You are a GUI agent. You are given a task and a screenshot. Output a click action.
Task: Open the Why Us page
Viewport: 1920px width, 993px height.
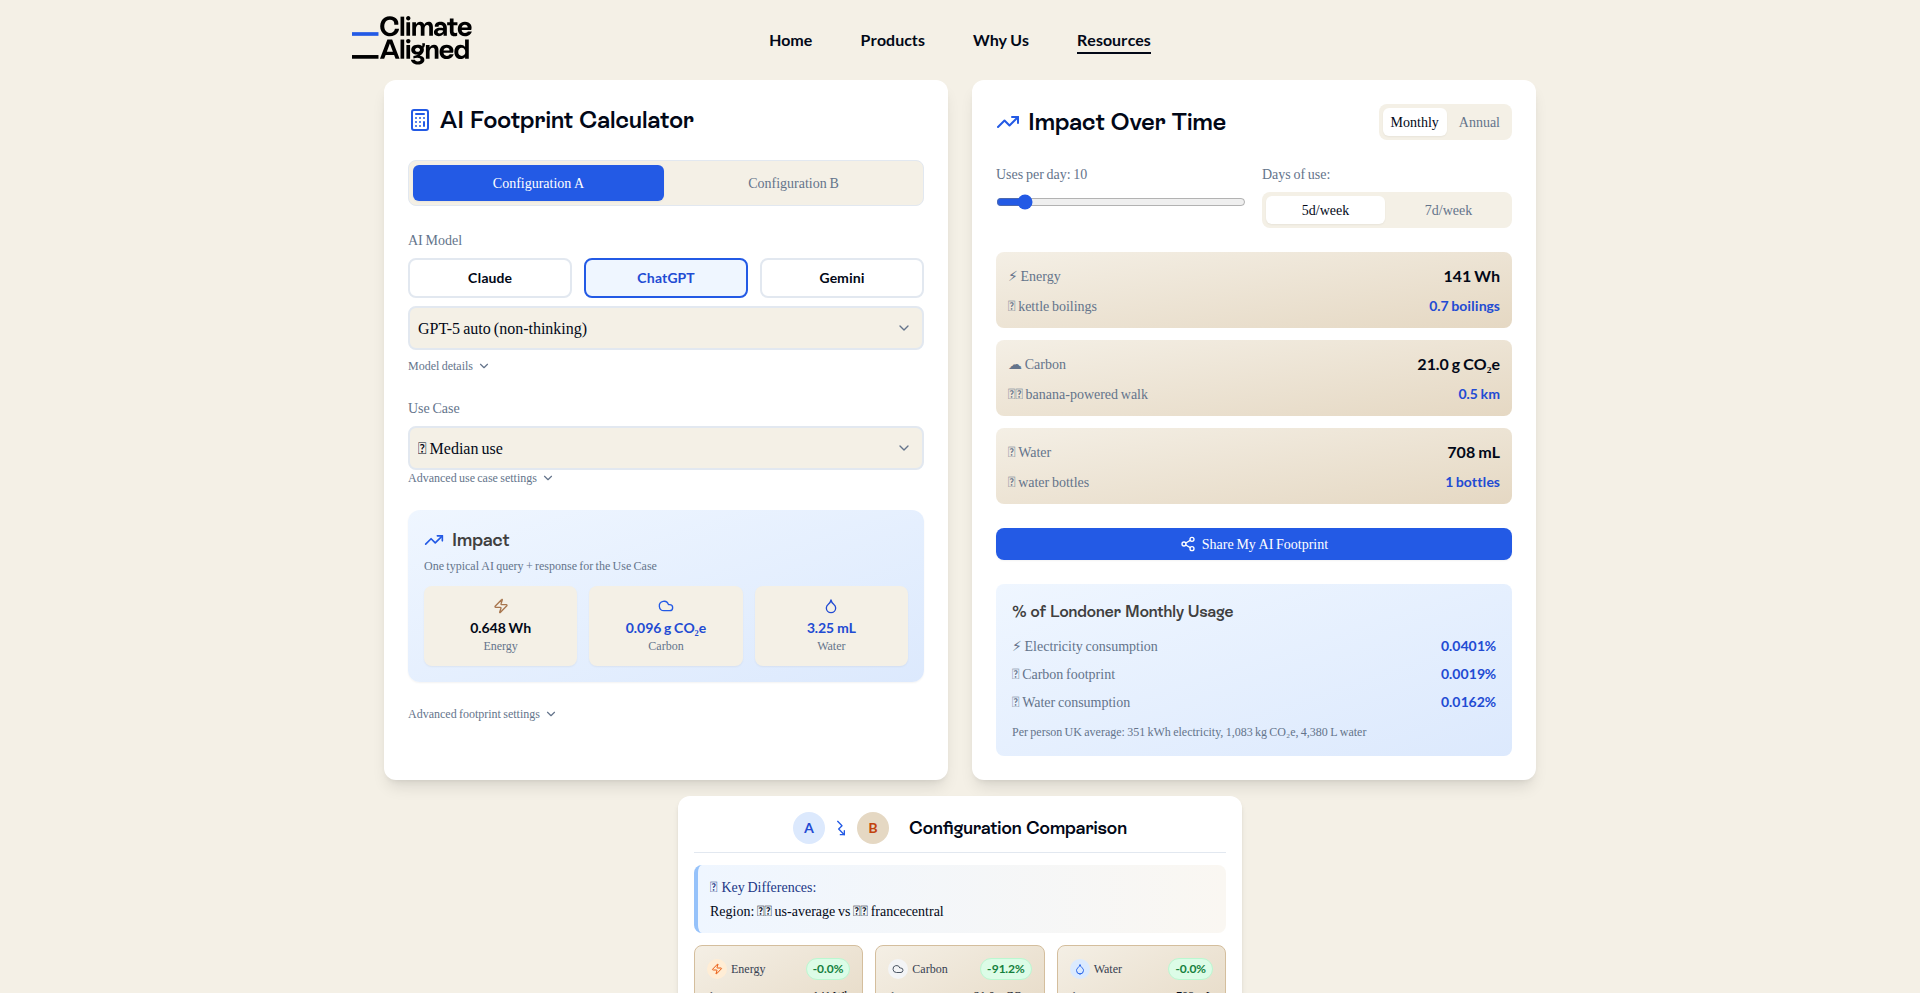click(x=1001, y=41)
